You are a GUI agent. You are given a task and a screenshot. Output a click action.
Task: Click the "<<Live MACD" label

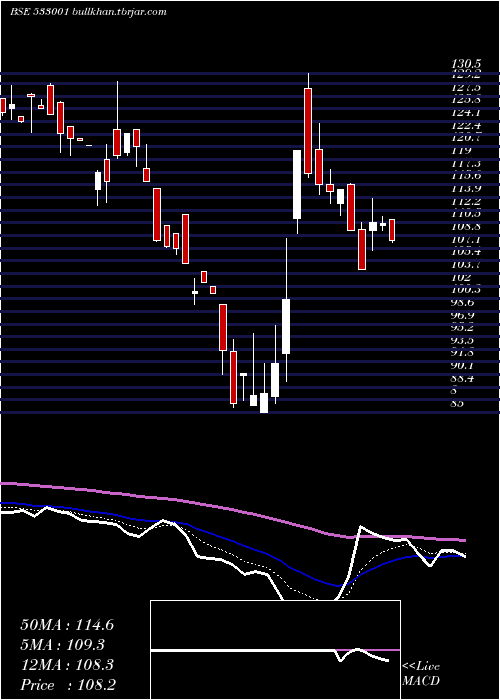coord(421,673)
